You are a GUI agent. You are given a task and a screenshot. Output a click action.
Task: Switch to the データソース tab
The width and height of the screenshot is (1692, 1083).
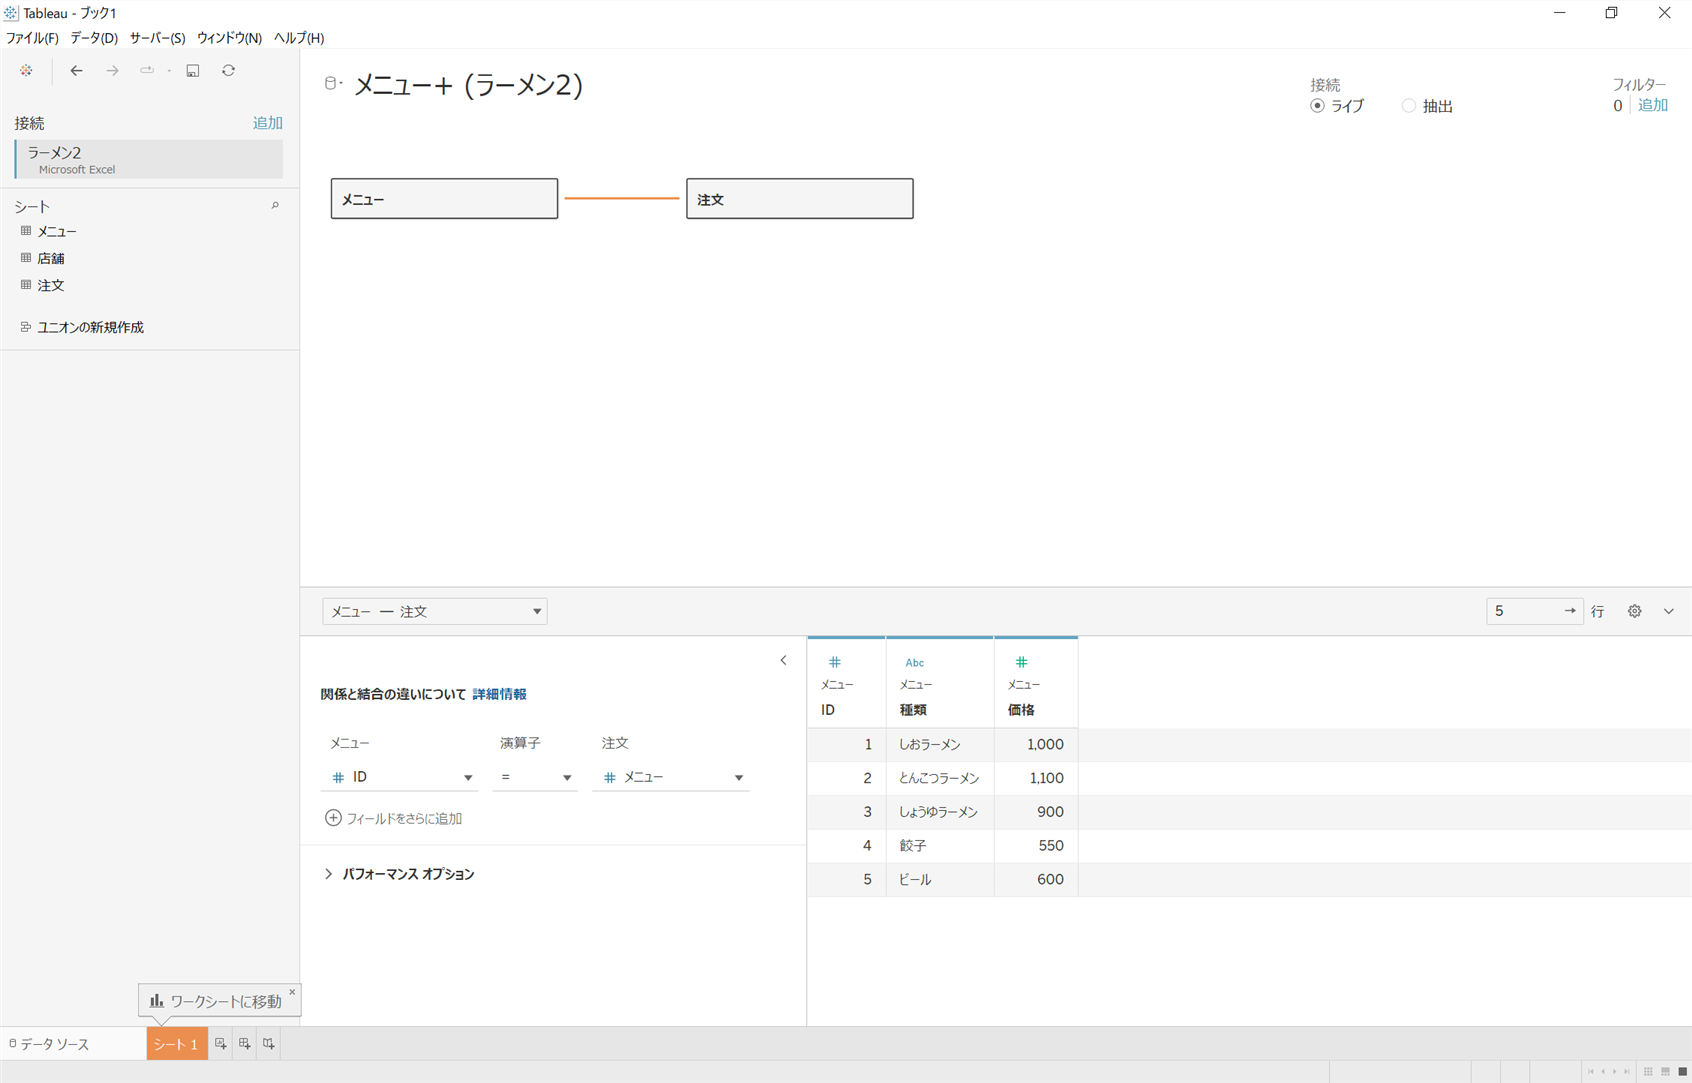point(54,1043)
